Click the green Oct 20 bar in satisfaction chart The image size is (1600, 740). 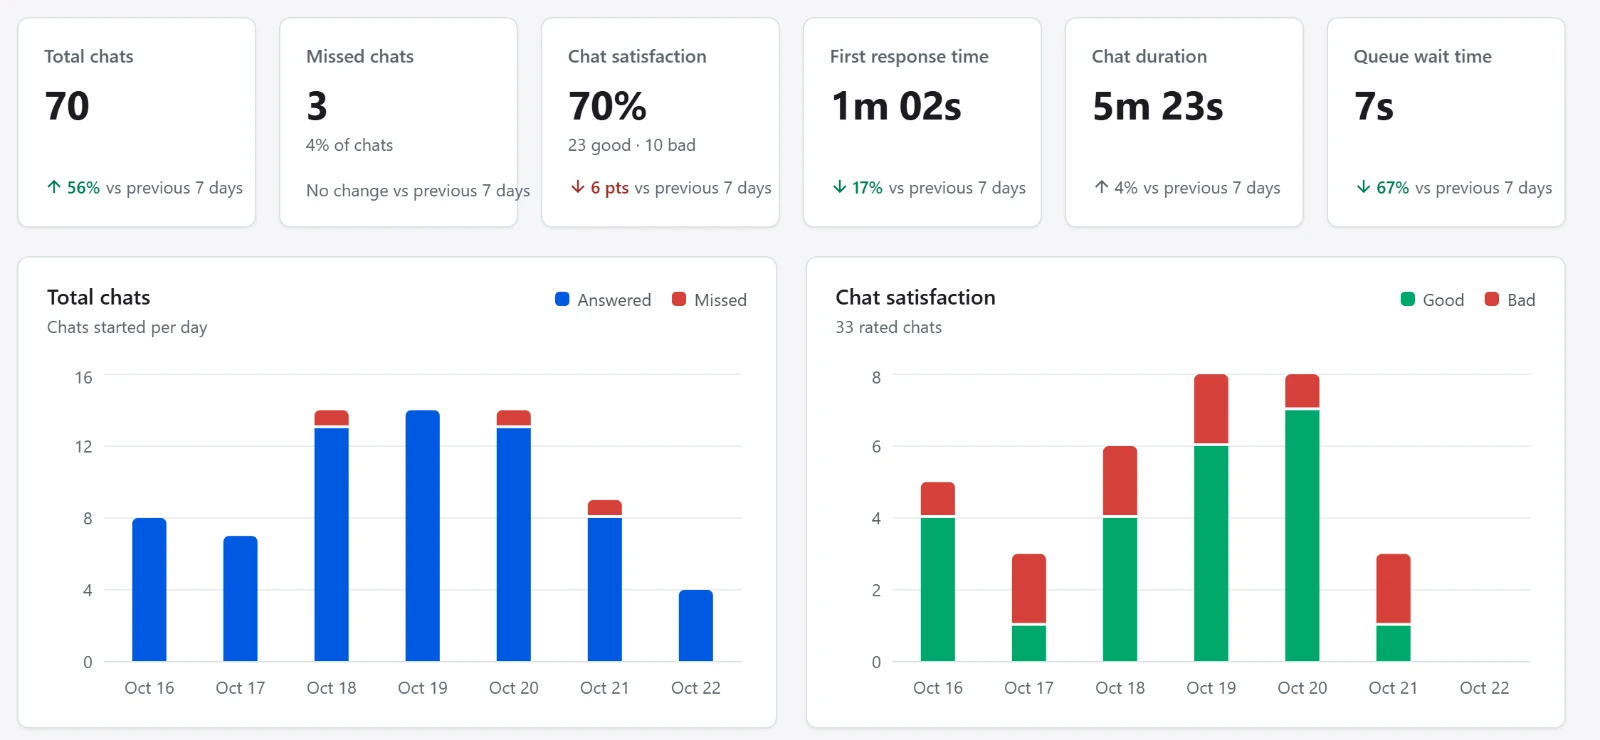(1302, 535)
